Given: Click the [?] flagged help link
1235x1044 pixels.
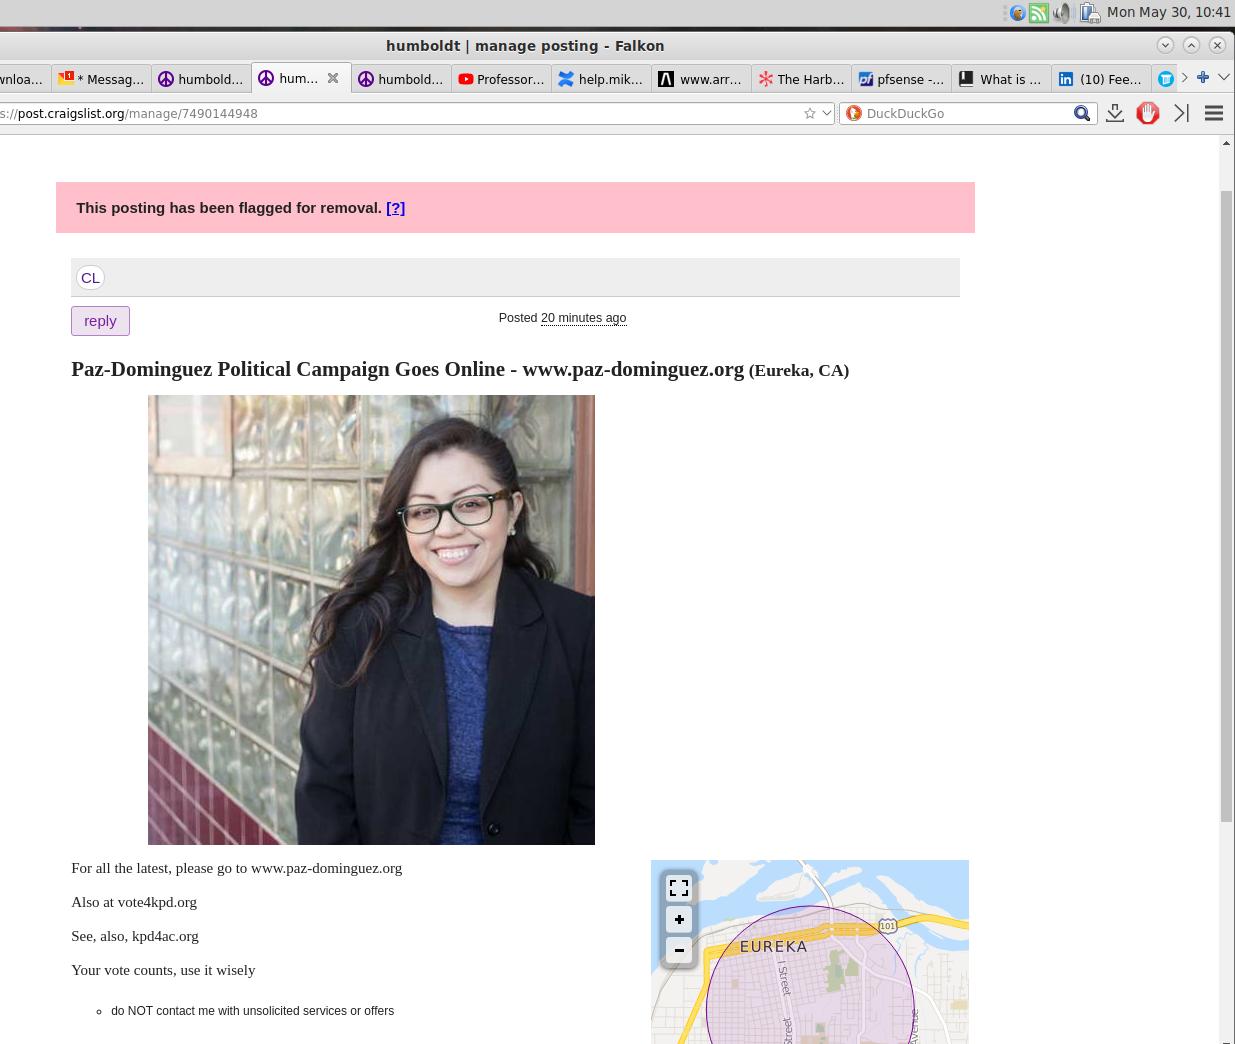Looking at the screenshot, I should tap(395, 208).
